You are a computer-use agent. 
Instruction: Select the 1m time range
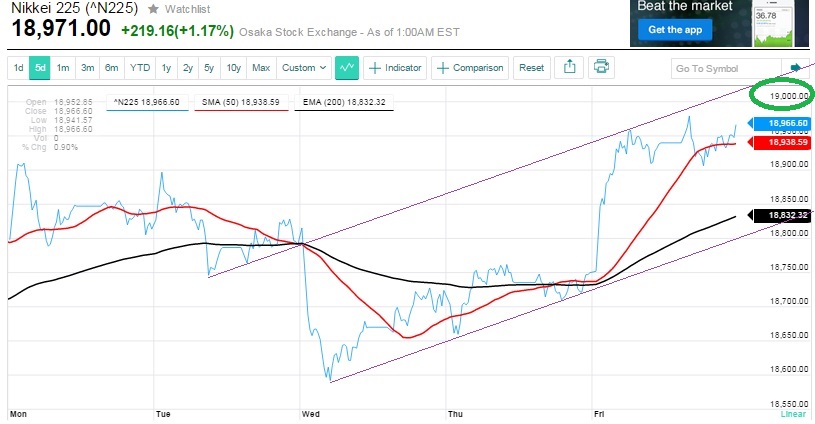(x=63, y=68)
